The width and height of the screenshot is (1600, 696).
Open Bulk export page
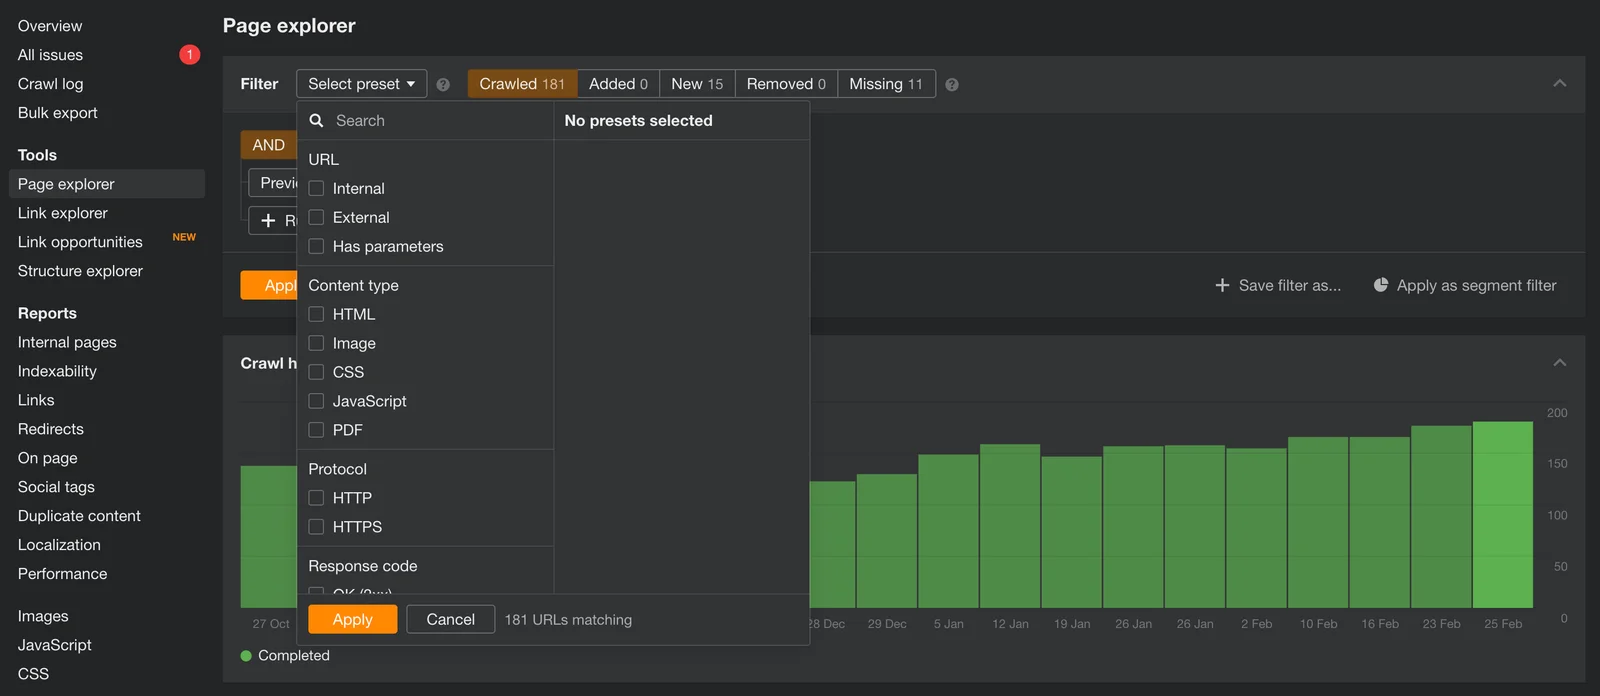coord(57,113)
